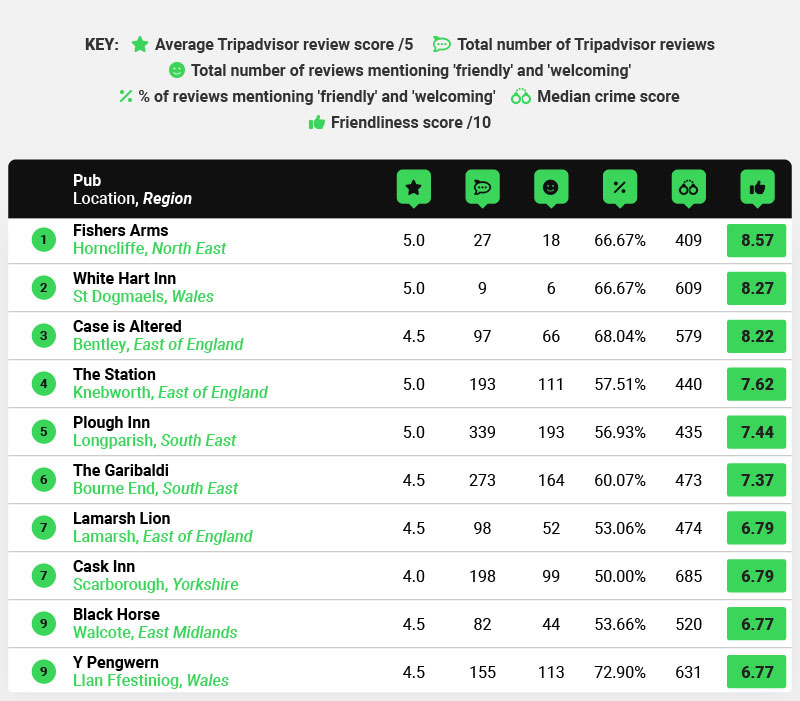Click the star icon in the key
Image resolution: width=800 pixels, height=701 pixels.
(140, 44)
